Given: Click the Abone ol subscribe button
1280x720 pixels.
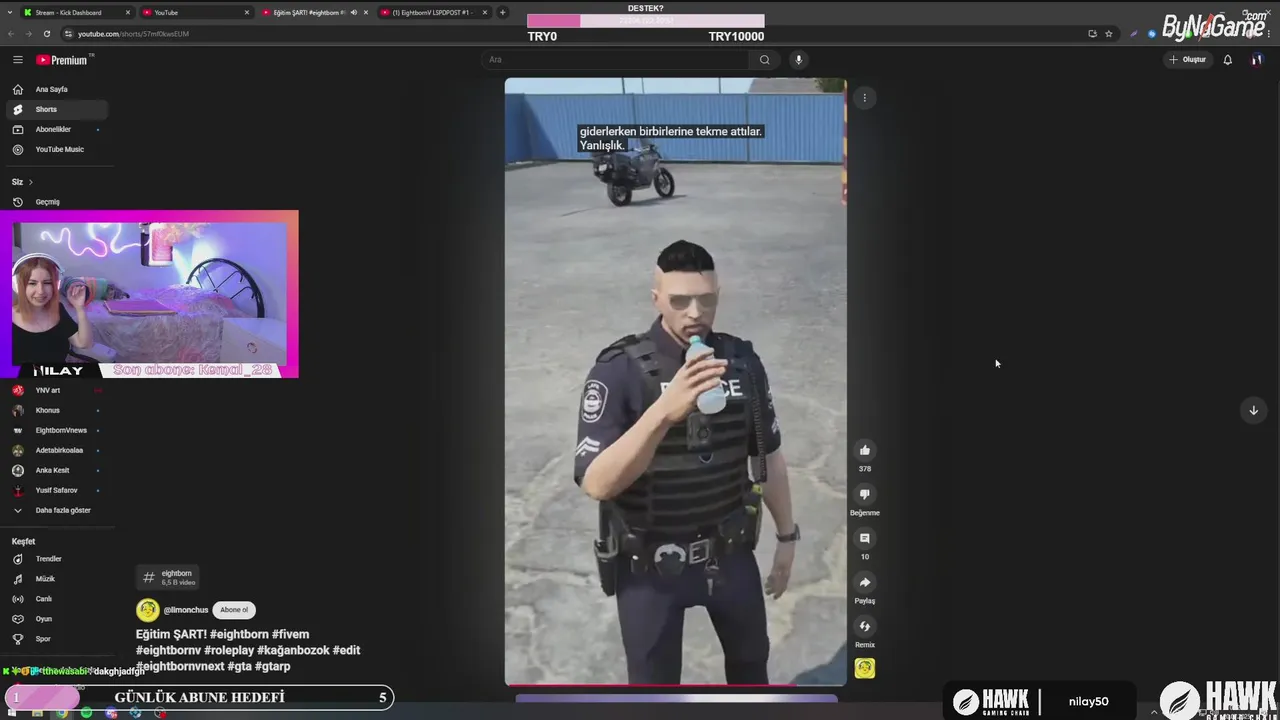Looking at the screenshot, I should pyautogui.click(x=234, y=610).
